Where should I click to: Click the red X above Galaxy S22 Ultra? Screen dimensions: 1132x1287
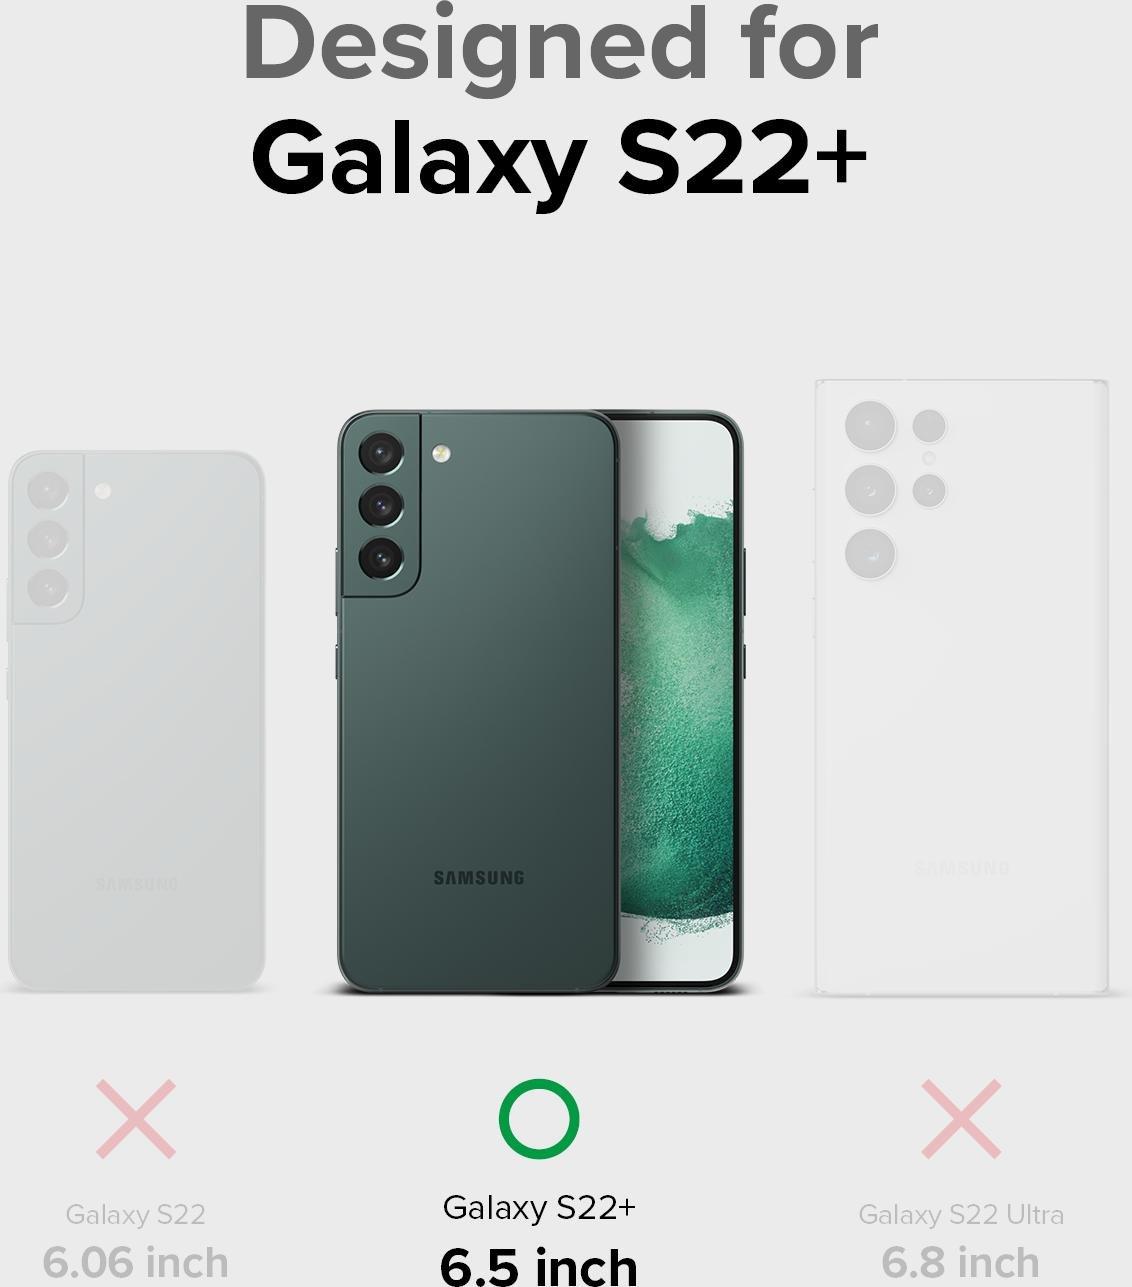(961, 1119)
